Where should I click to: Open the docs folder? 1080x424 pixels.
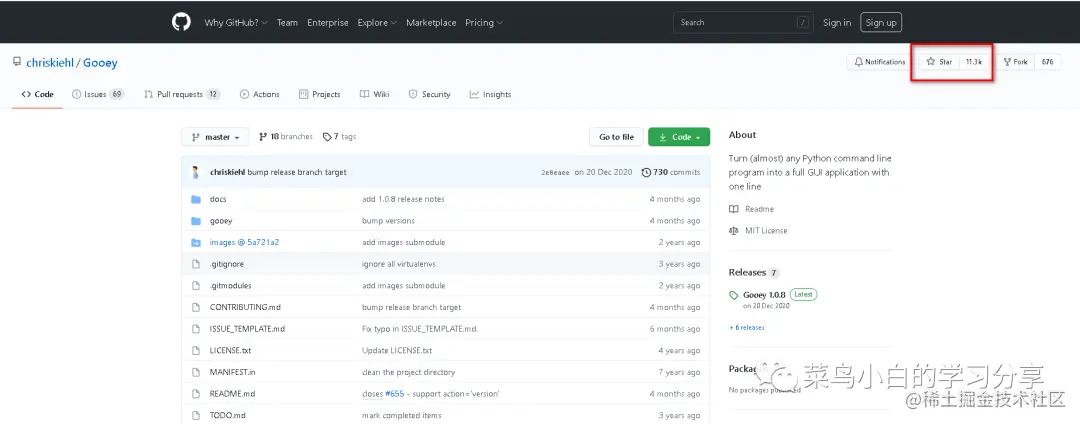pyautogui.click(x=218, y=199)
